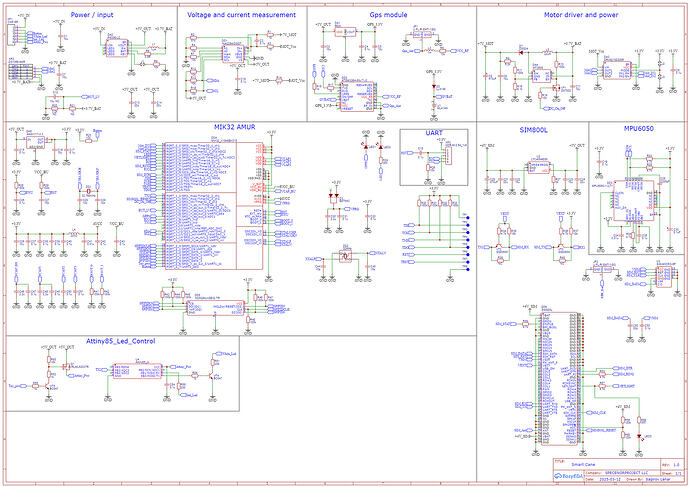The image size is (690, 487).
Task: Click the EasyEDA logo in title block
Action: coord(569,476)
